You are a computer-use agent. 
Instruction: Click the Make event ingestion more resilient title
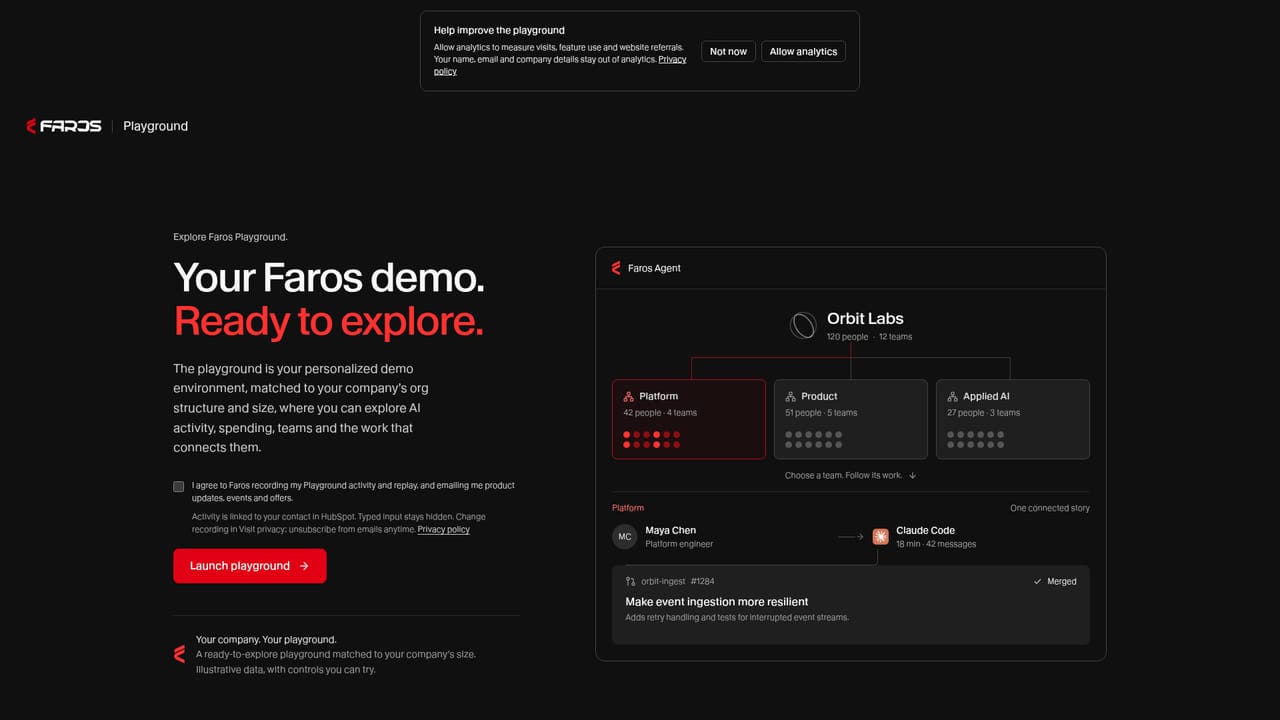click(717, 602)
